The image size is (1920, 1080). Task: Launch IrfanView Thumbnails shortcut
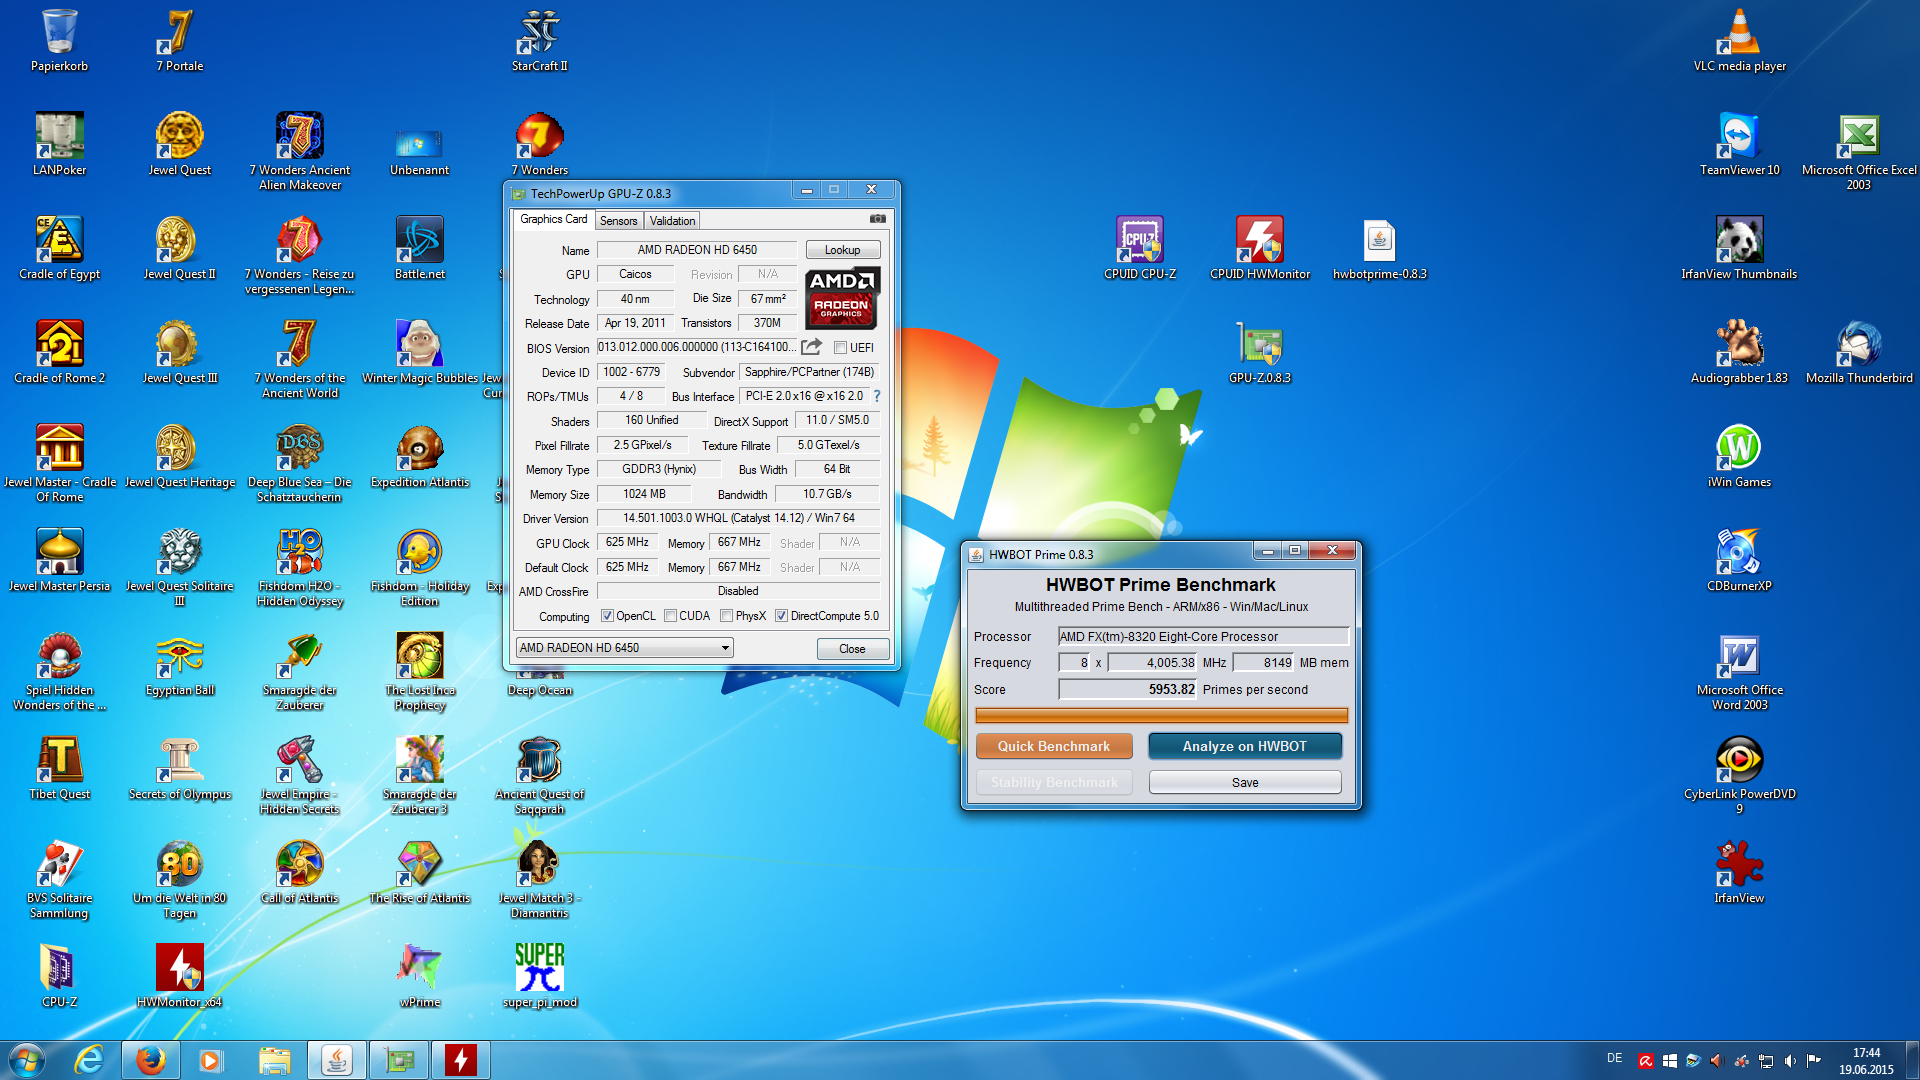[x=1740, y=248]
